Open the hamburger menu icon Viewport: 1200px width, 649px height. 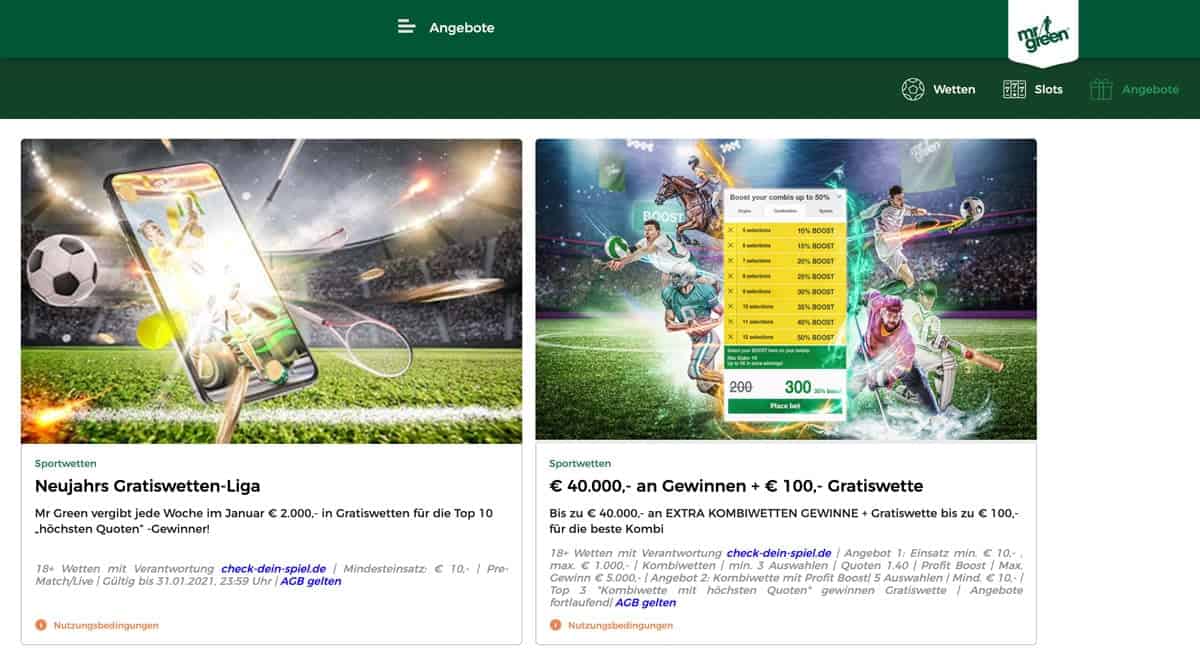[x=406, y=27]
